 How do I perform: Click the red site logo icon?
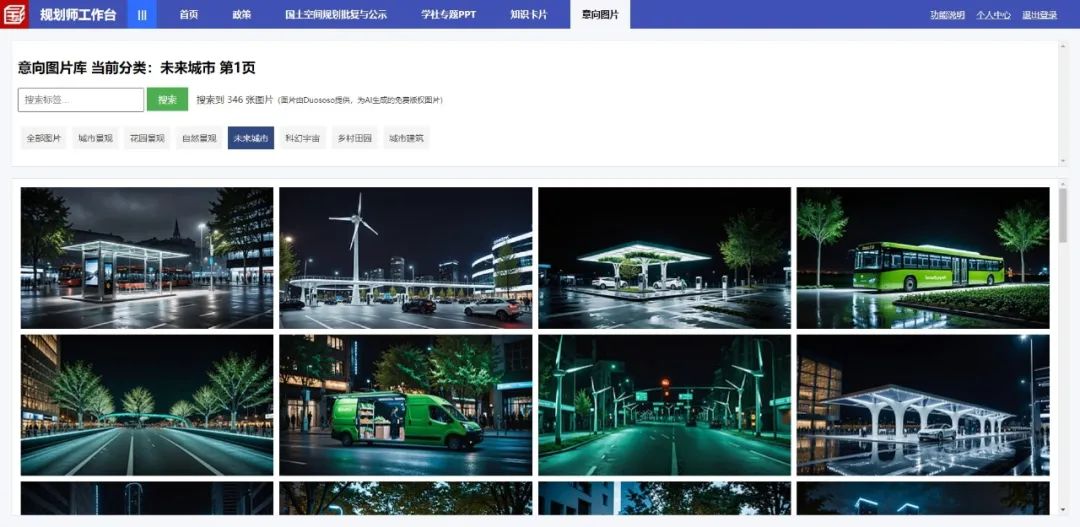coord(14,14)
